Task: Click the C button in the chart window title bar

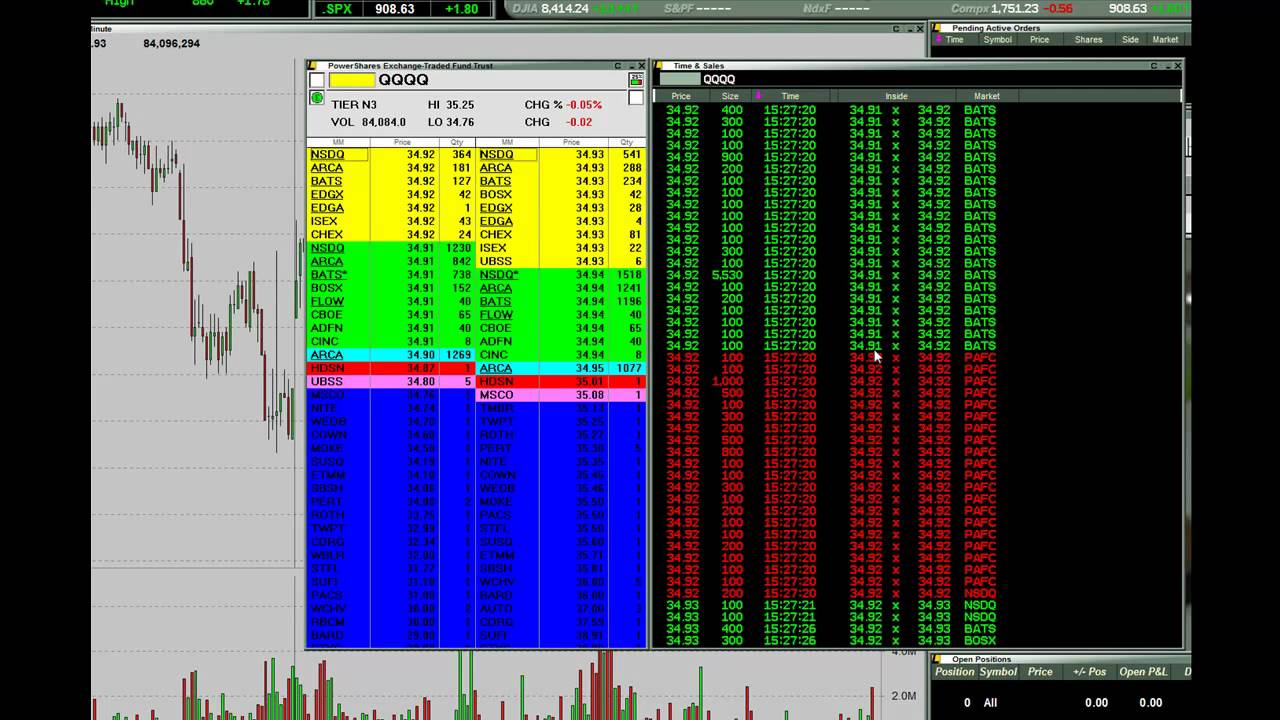Action: (x=896, y=29)
